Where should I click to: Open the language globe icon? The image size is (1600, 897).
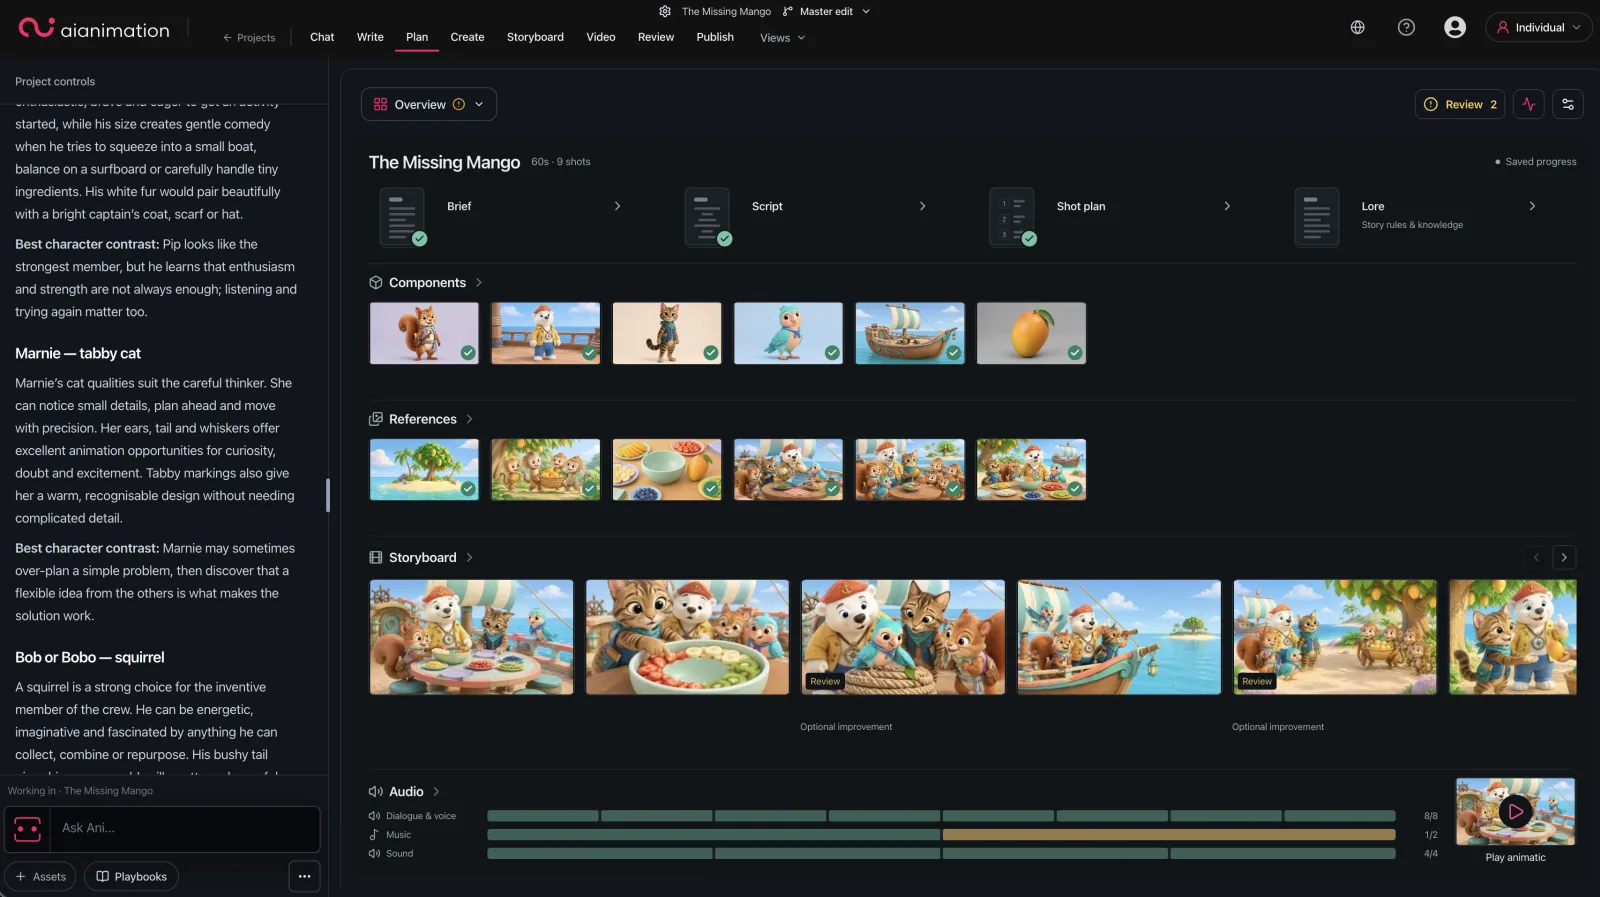click(1357, 27)
